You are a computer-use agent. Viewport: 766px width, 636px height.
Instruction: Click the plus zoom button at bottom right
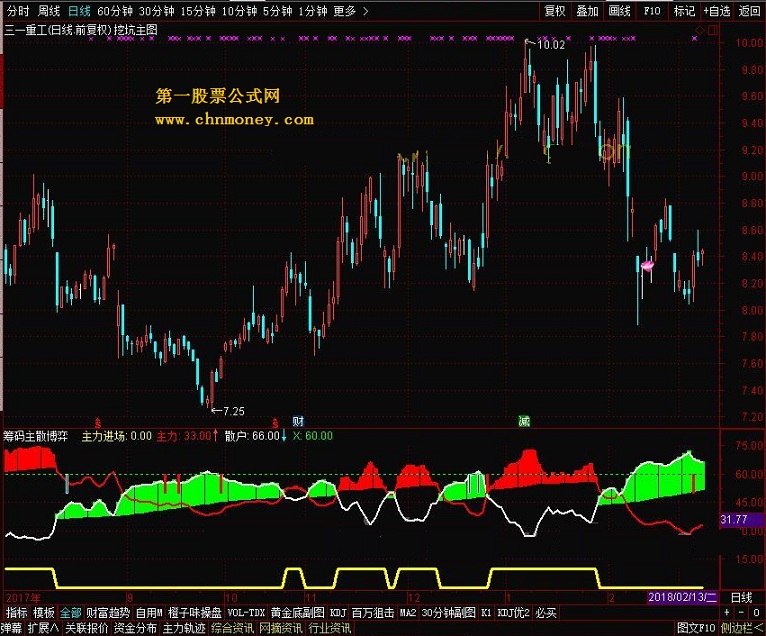(x=727, y=613)
